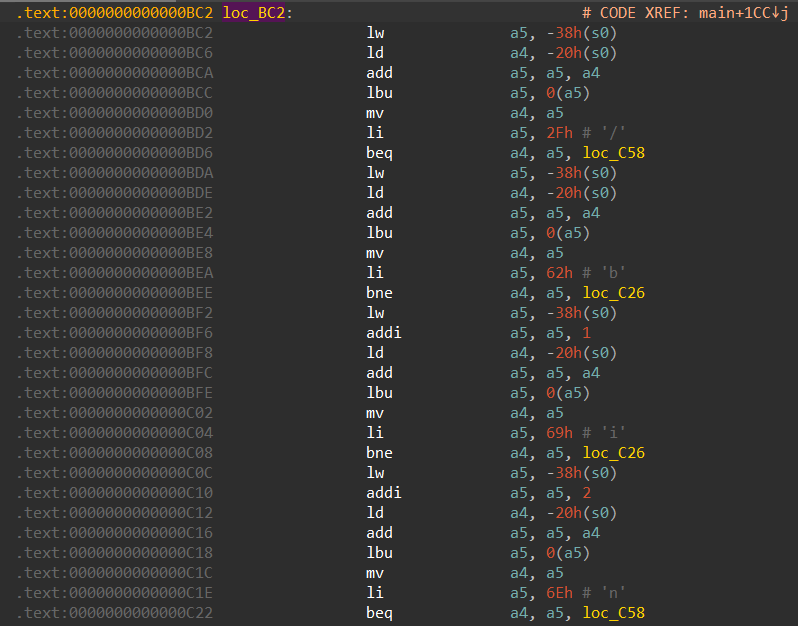This screenshot has width=798, height=626.
Task: Select the bne mnemonic at address BEE
Action: coord(379,293)
